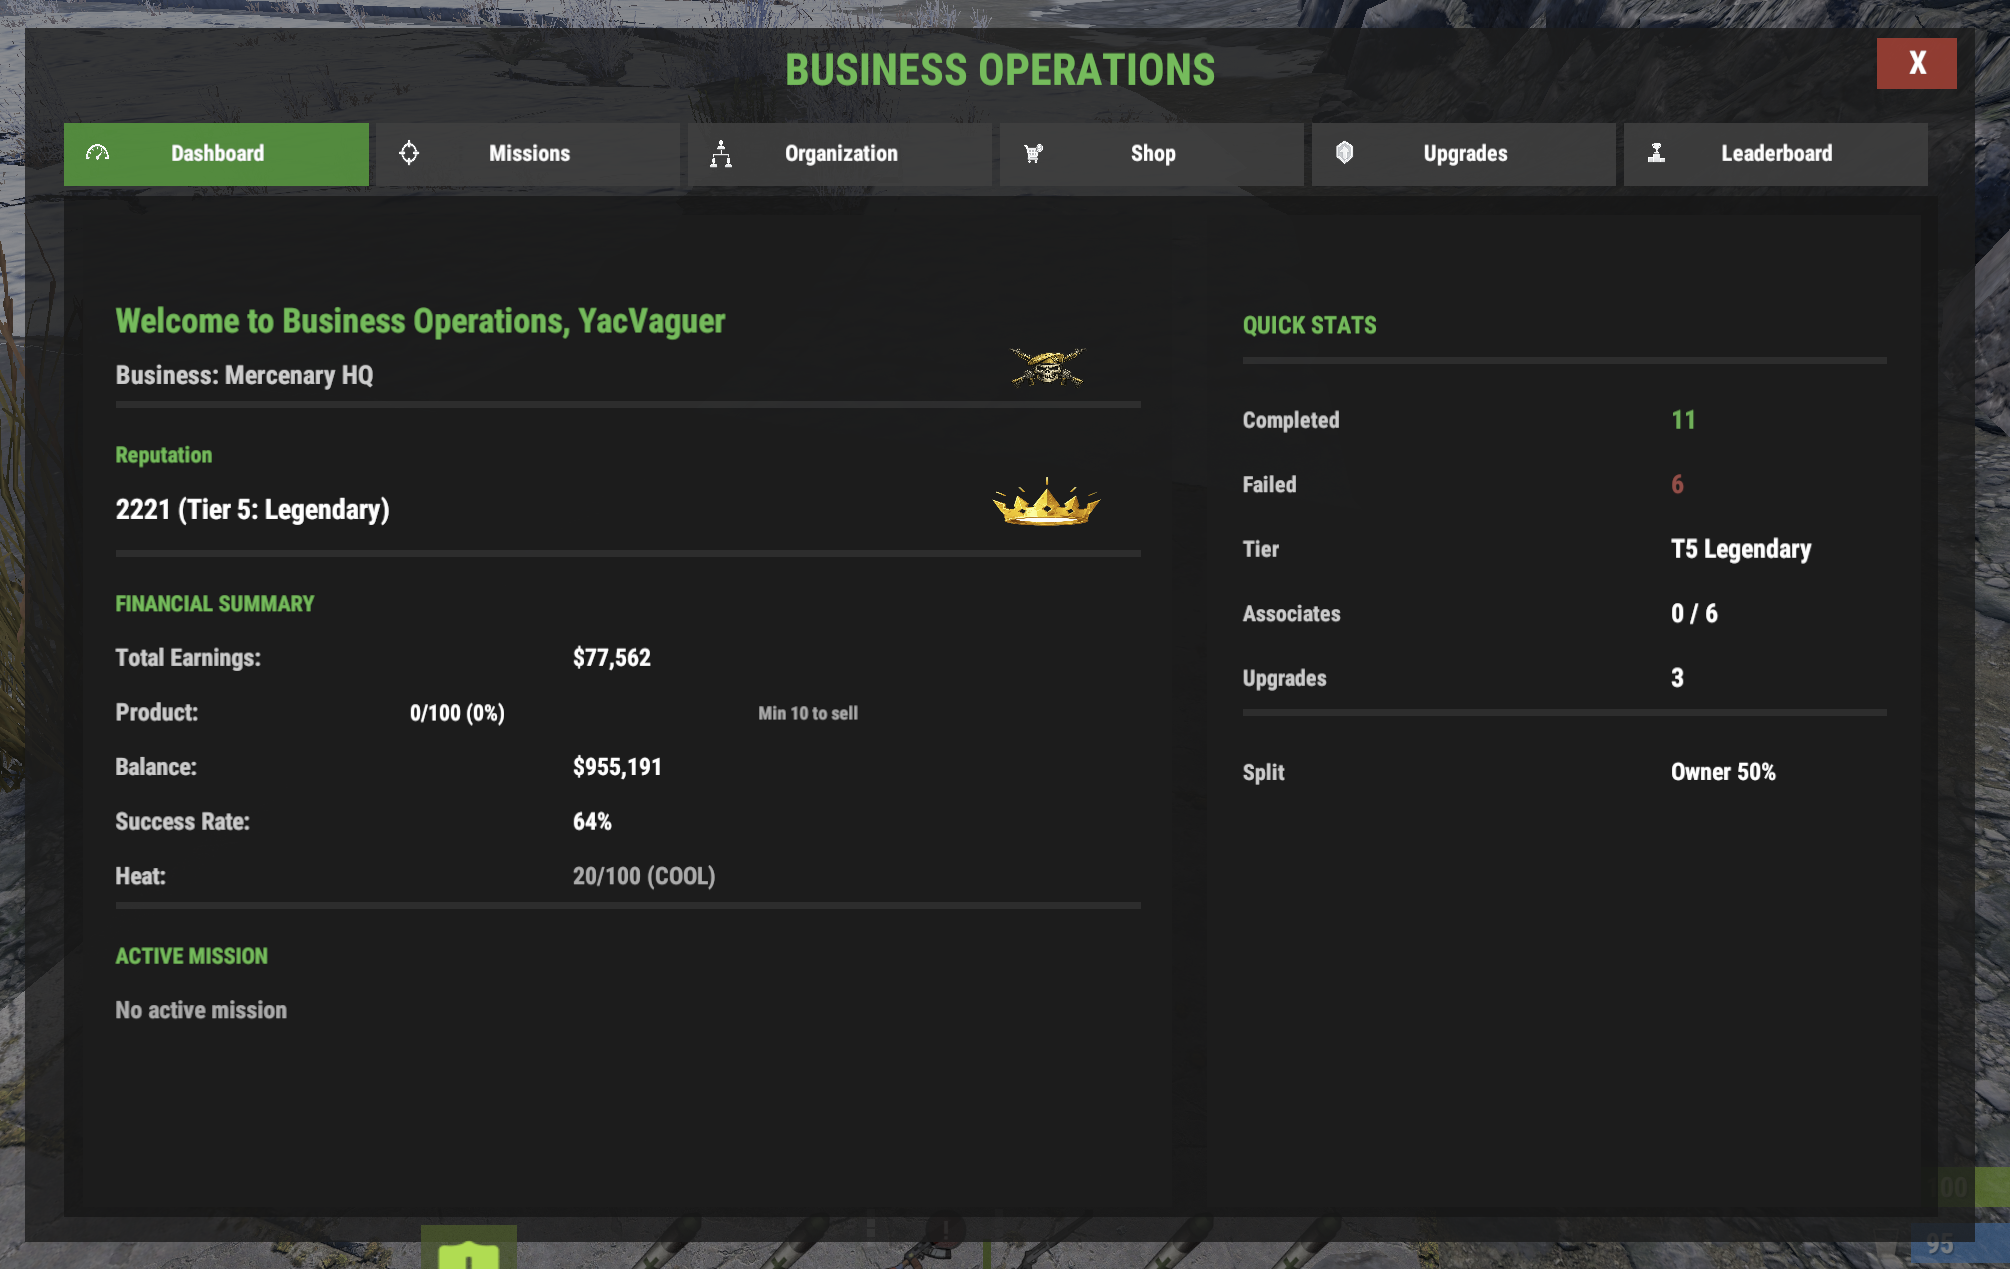Click the Heat 20/100 (COOL) reading
Screen dimensions: 2010x1269
pos(643,876)
